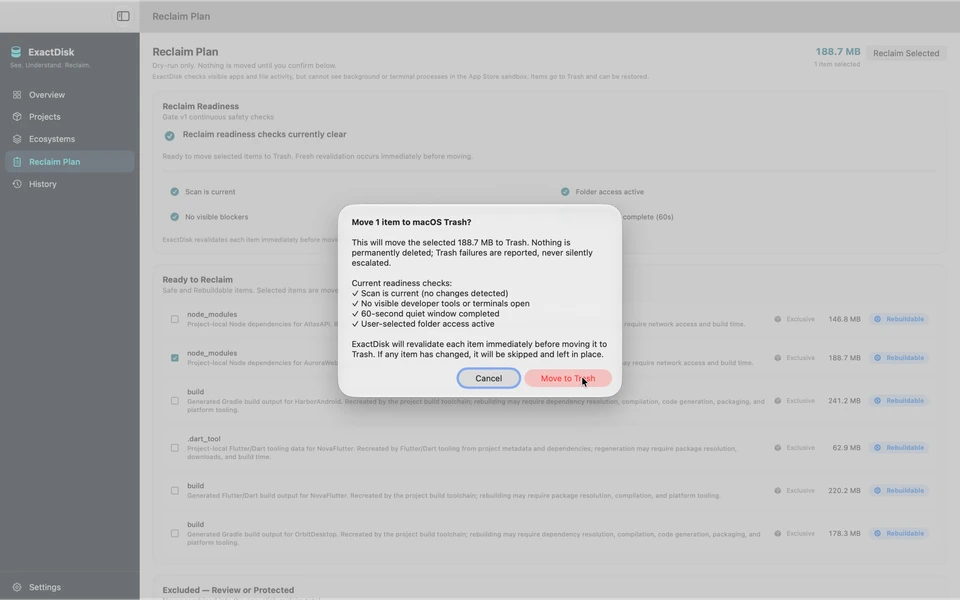Click the 220.2 MB size value

coord(844,490)
